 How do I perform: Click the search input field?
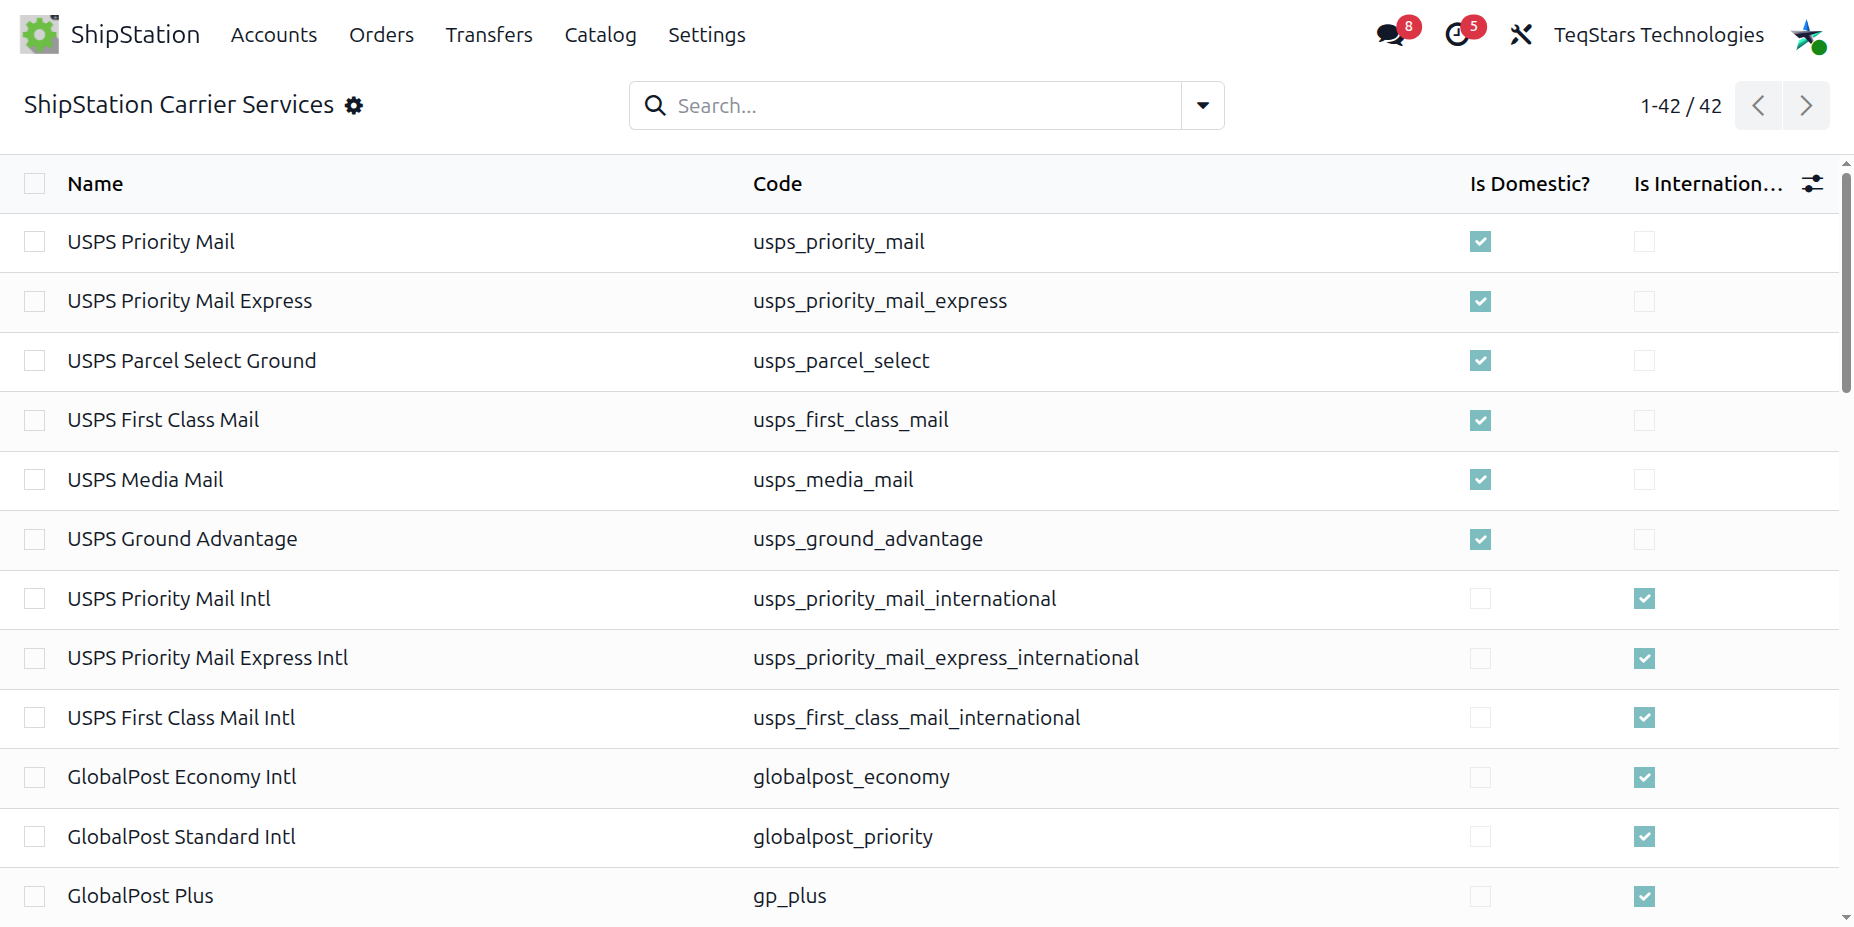click(x=925, y=105)
